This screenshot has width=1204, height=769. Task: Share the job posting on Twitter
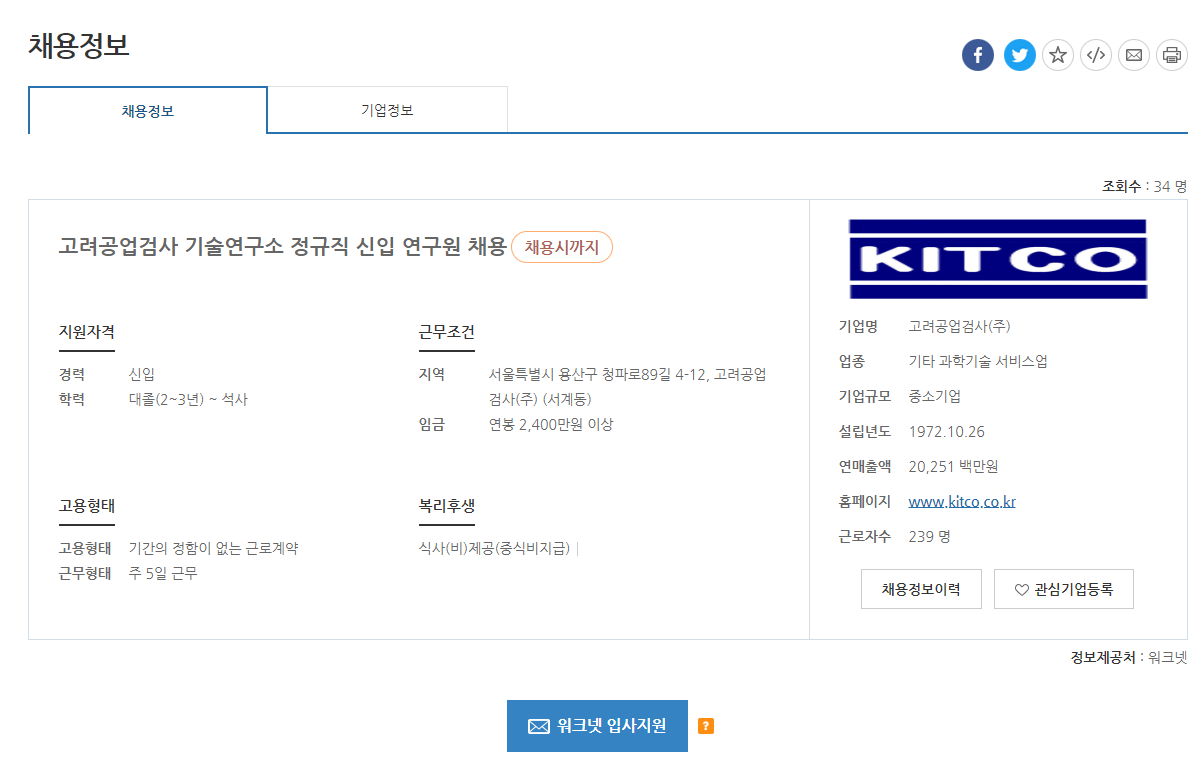coord(1020,55)
